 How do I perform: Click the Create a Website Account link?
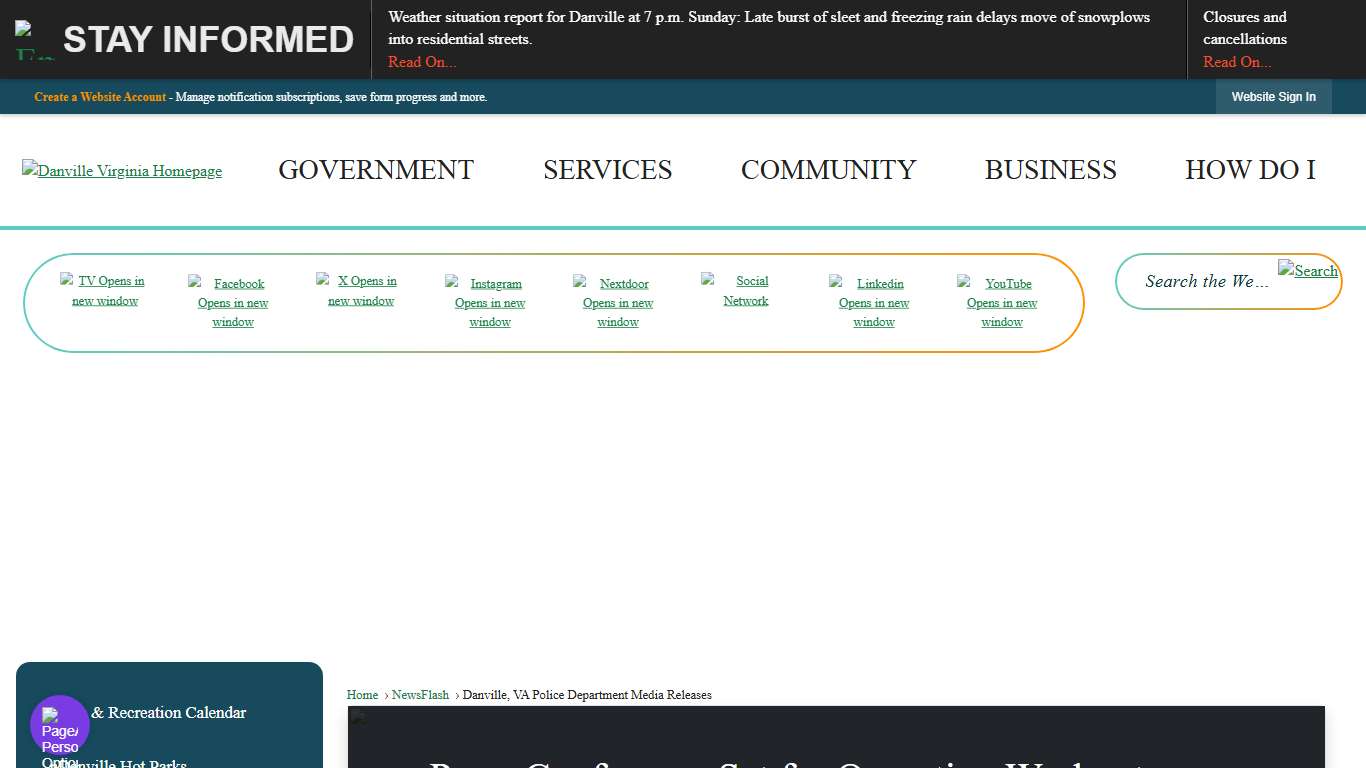click(100, 97)
